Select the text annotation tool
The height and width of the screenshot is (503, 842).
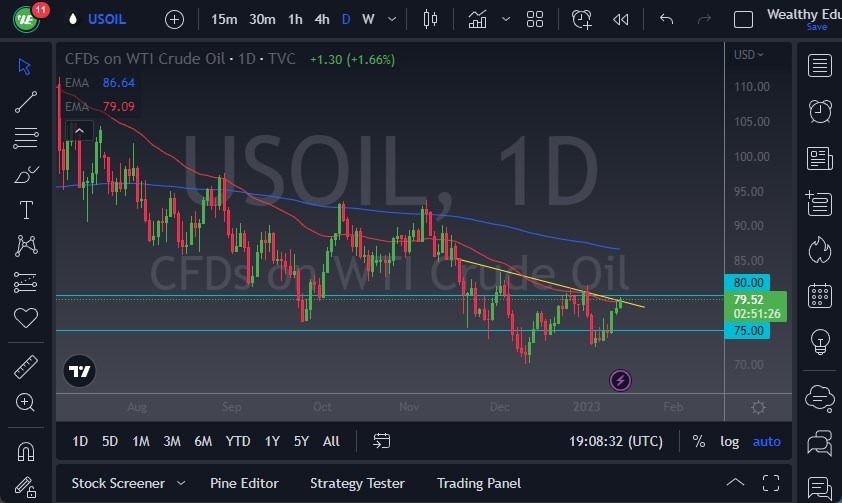click(26, 210)
